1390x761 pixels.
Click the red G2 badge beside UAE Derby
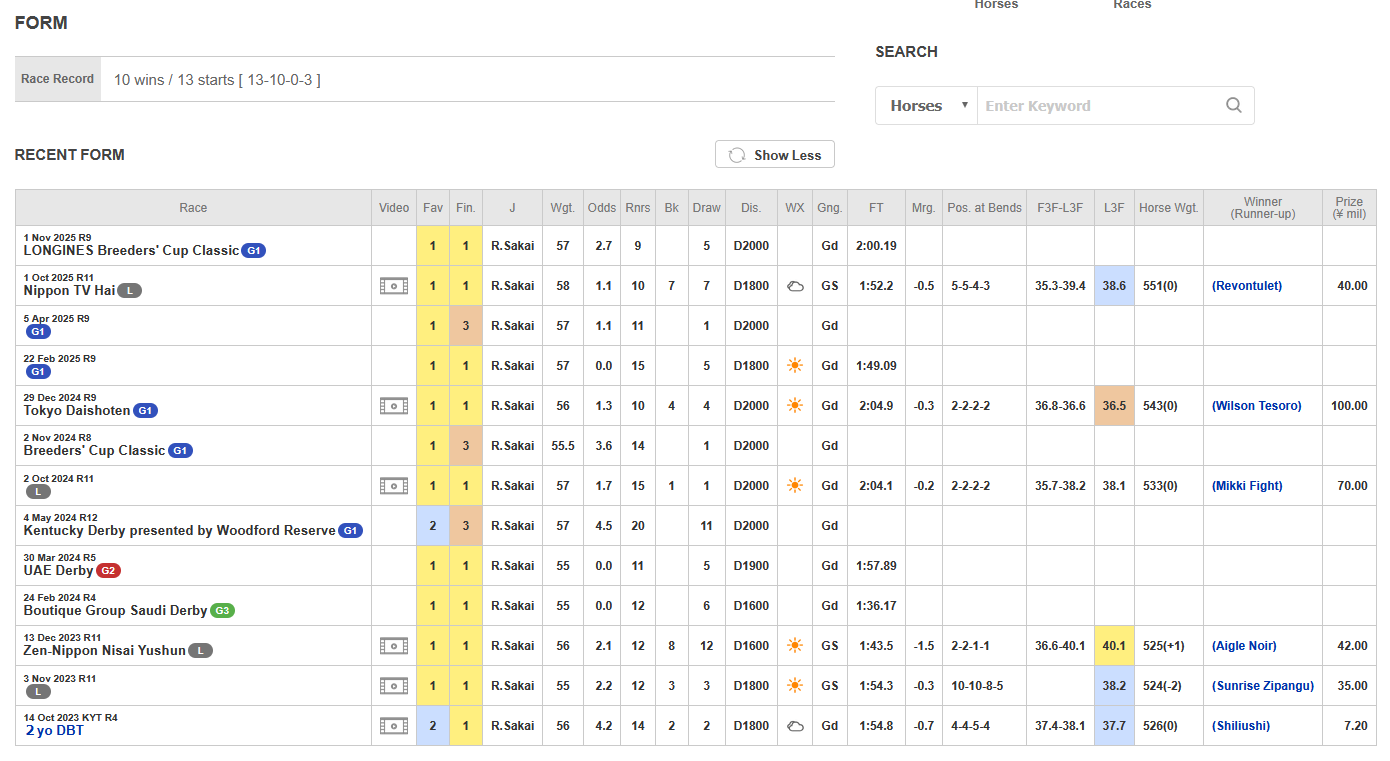[x=108, y=571]
